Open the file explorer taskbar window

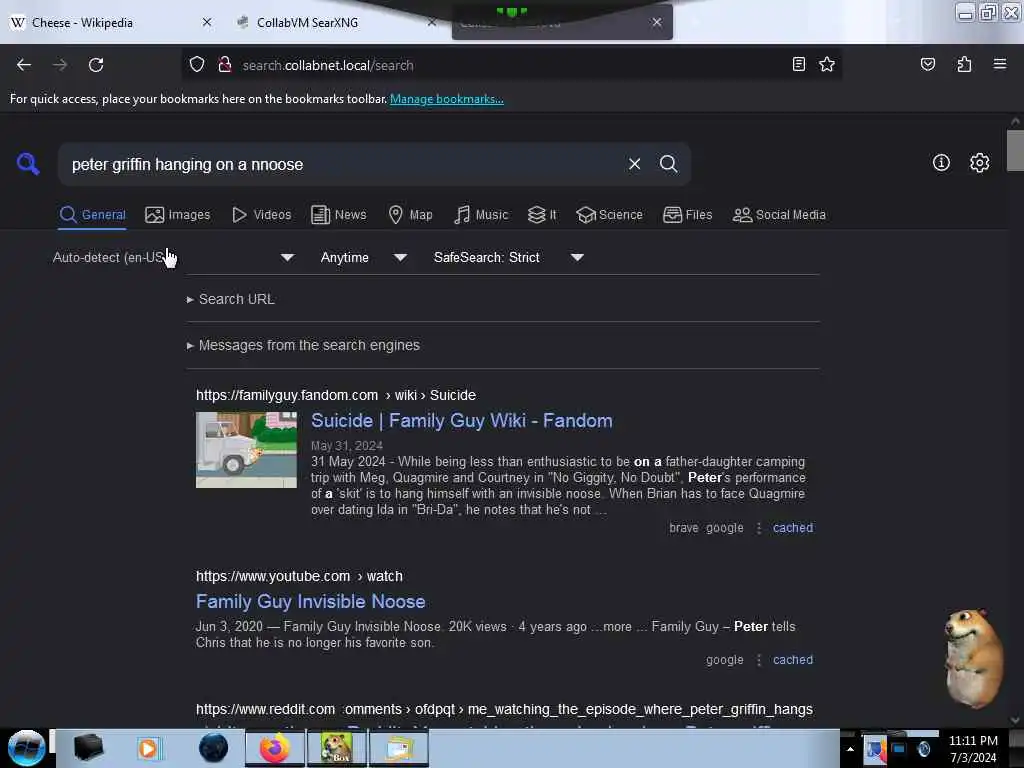(399, 748)
